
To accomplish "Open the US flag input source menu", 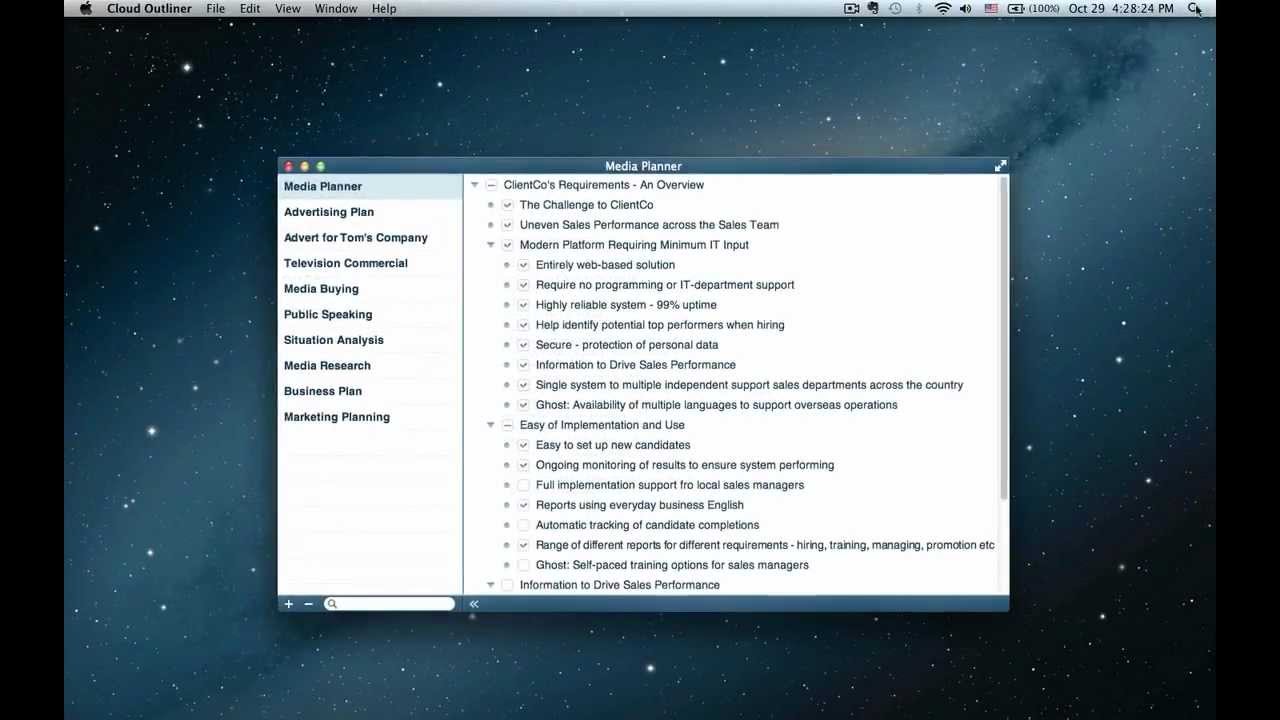I will 991,8.
